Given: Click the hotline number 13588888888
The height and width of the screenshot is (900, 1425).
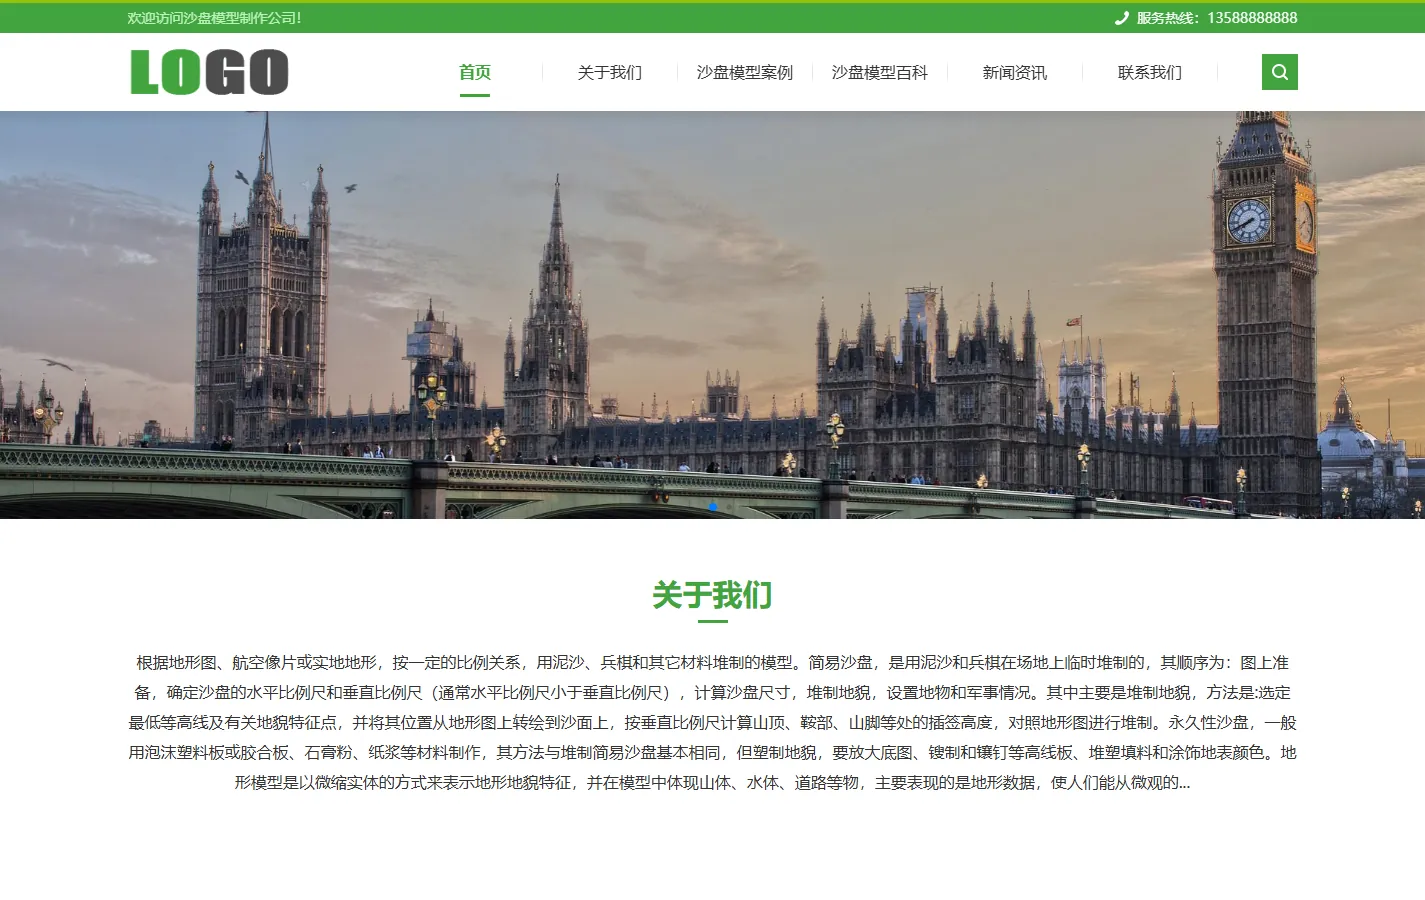Looking at the screenshot, I should click(1252, 18).
